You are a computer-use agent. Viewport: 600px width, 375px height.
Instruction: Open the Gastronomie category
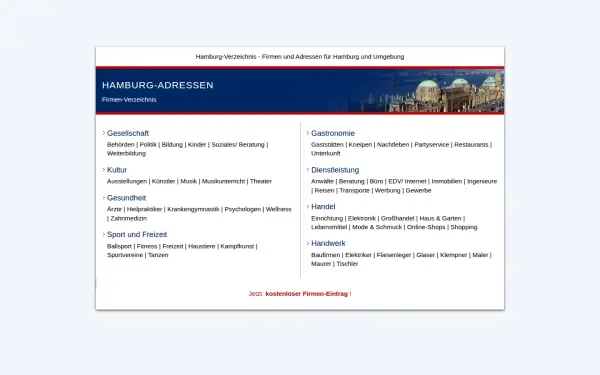point(333,133)
